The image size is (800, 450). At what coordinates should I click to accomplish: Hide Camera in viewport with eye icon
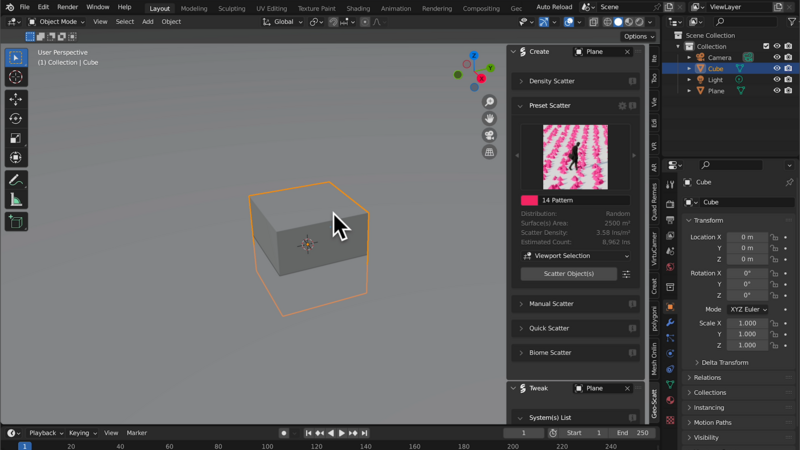tap(777, 58)
